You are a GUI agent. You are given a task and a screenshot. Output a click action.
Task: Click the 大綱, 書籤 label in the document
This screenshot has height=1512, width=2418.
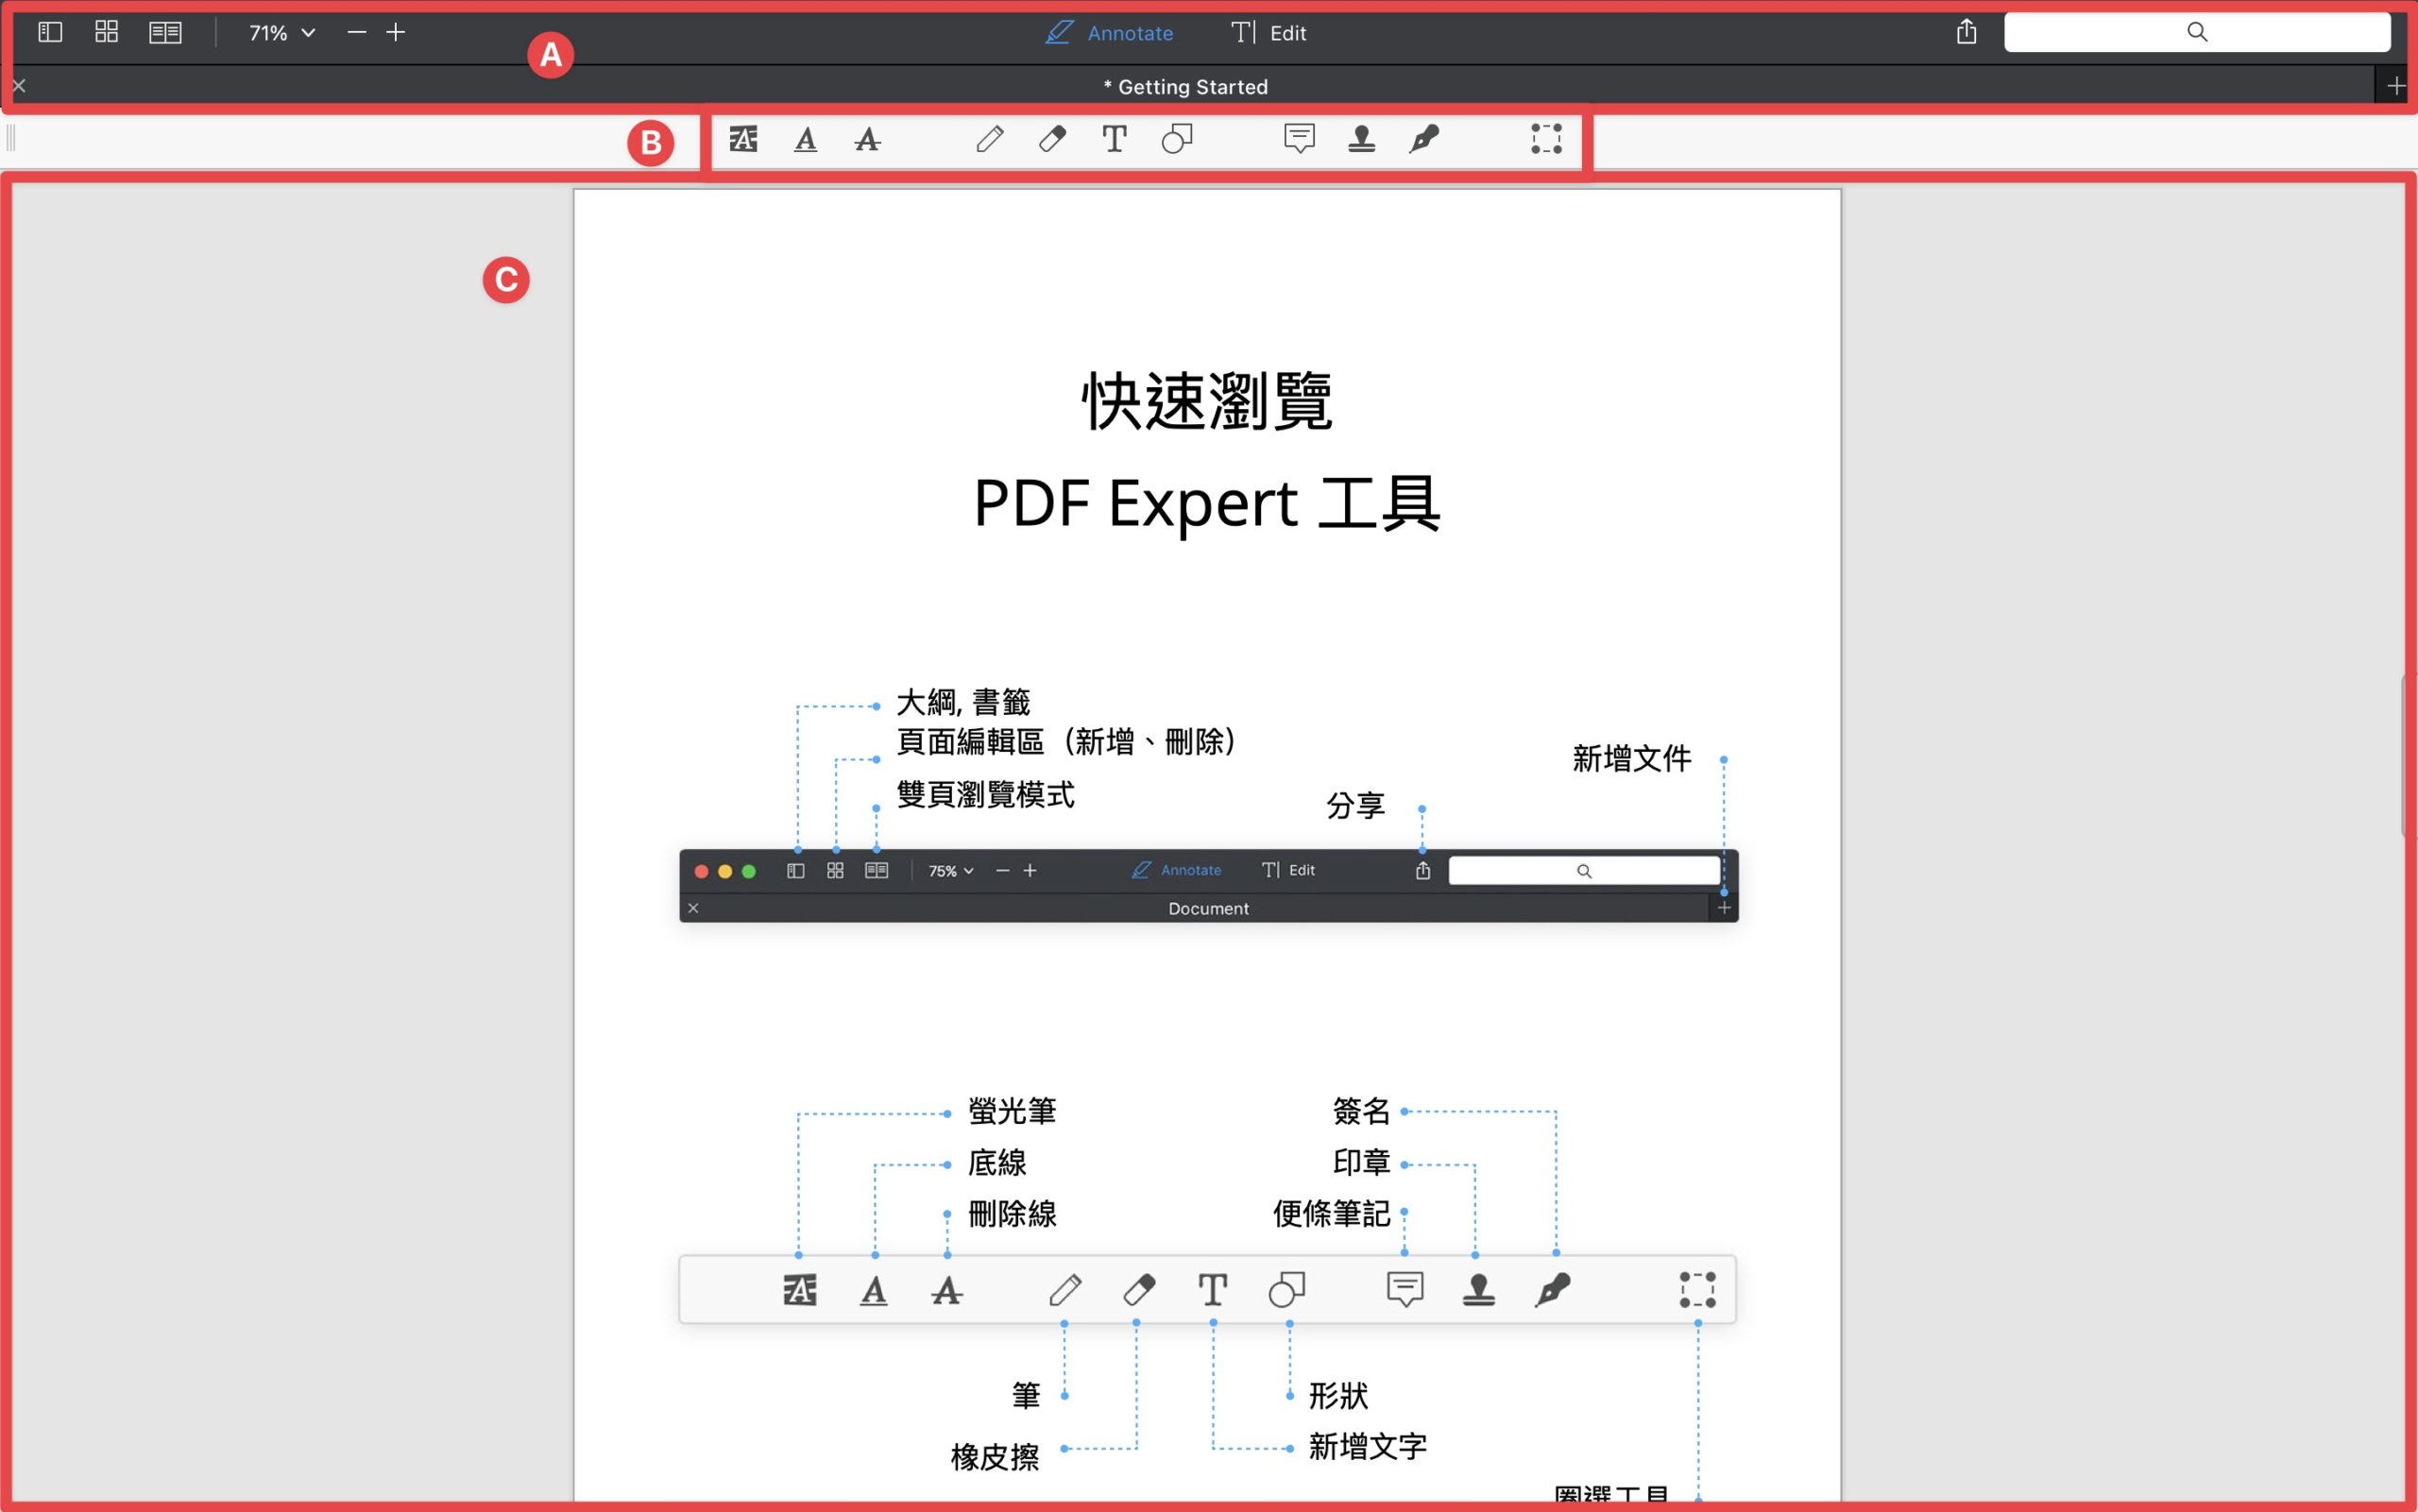[x=963, y=702]
